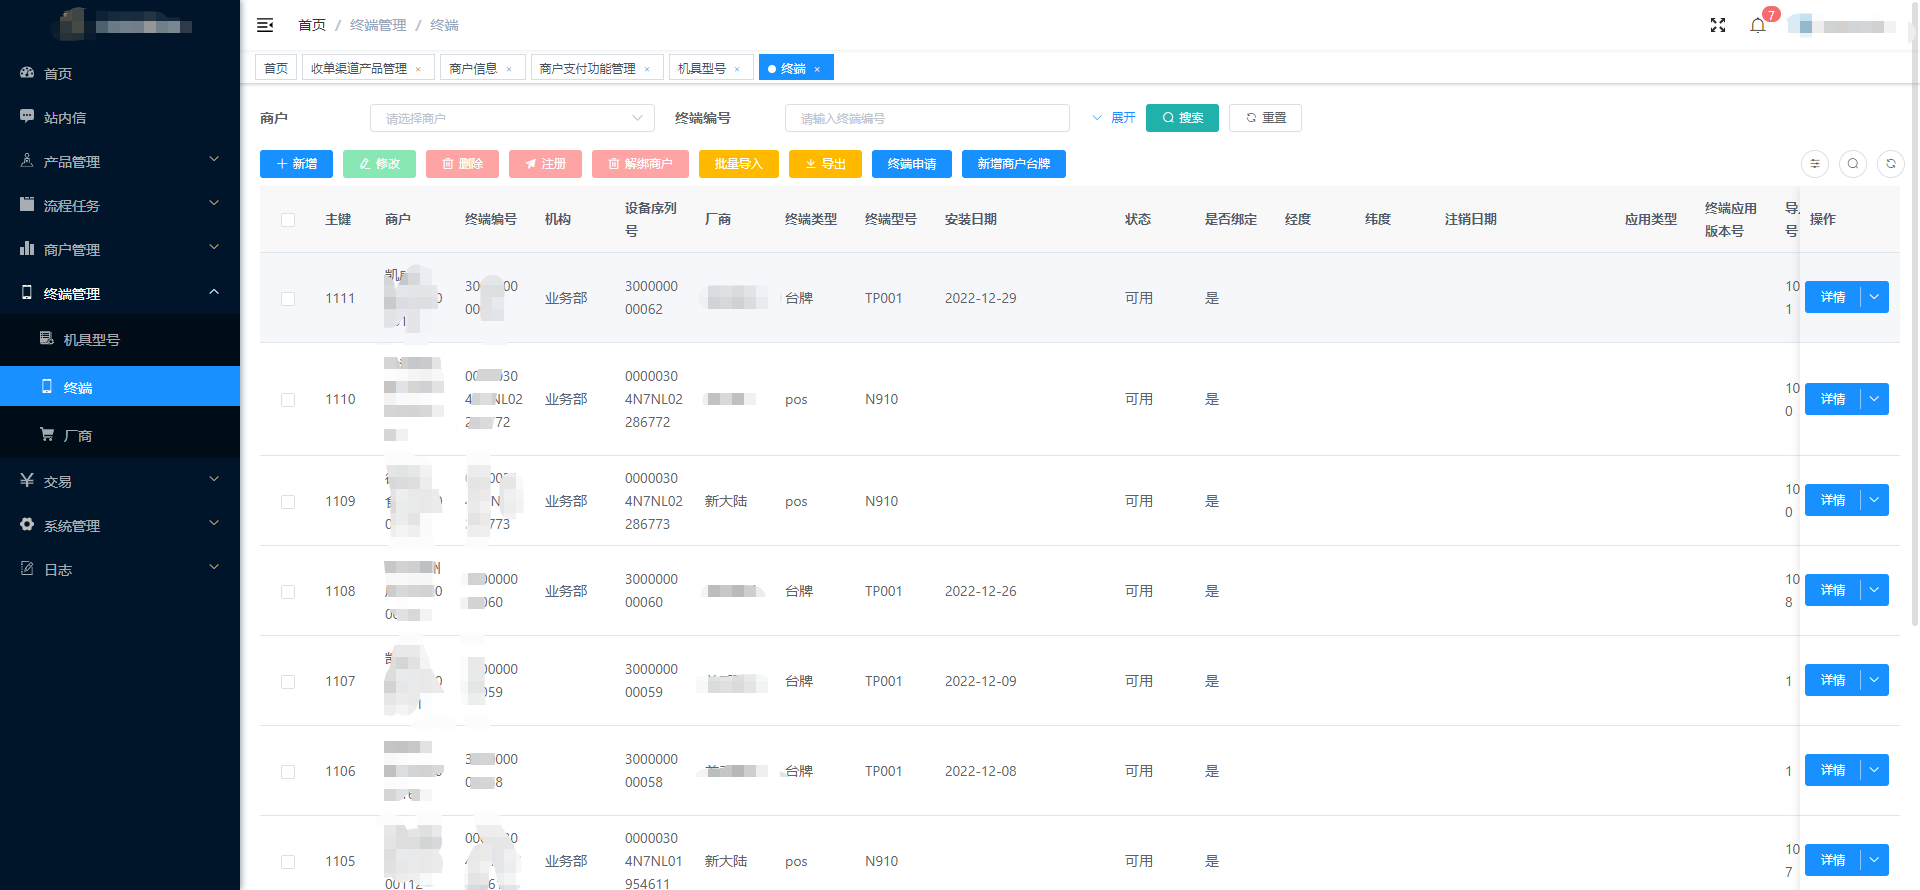Click the 解绑商户 button

640,164
